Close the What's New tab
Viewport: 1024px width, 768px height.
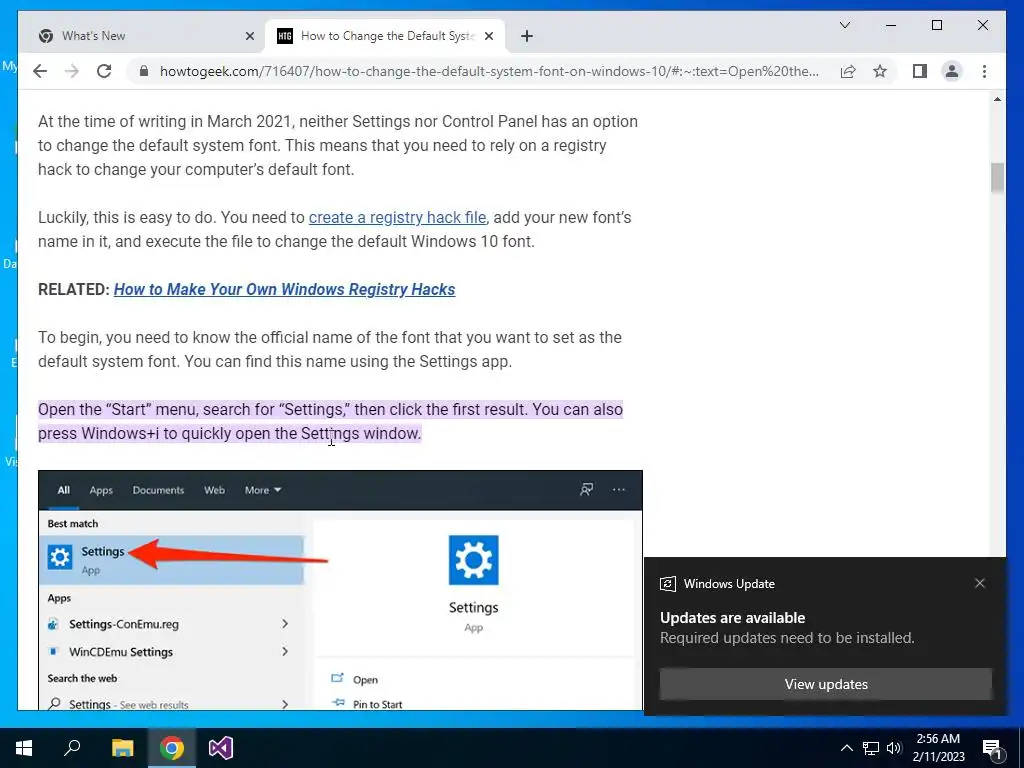[x=249, y=36]
